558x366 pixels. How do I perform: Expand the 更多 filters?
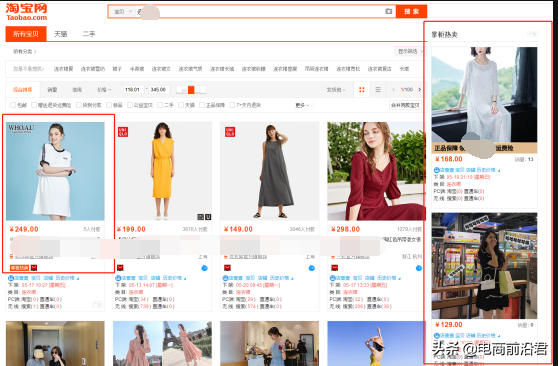tap(302, 105)
